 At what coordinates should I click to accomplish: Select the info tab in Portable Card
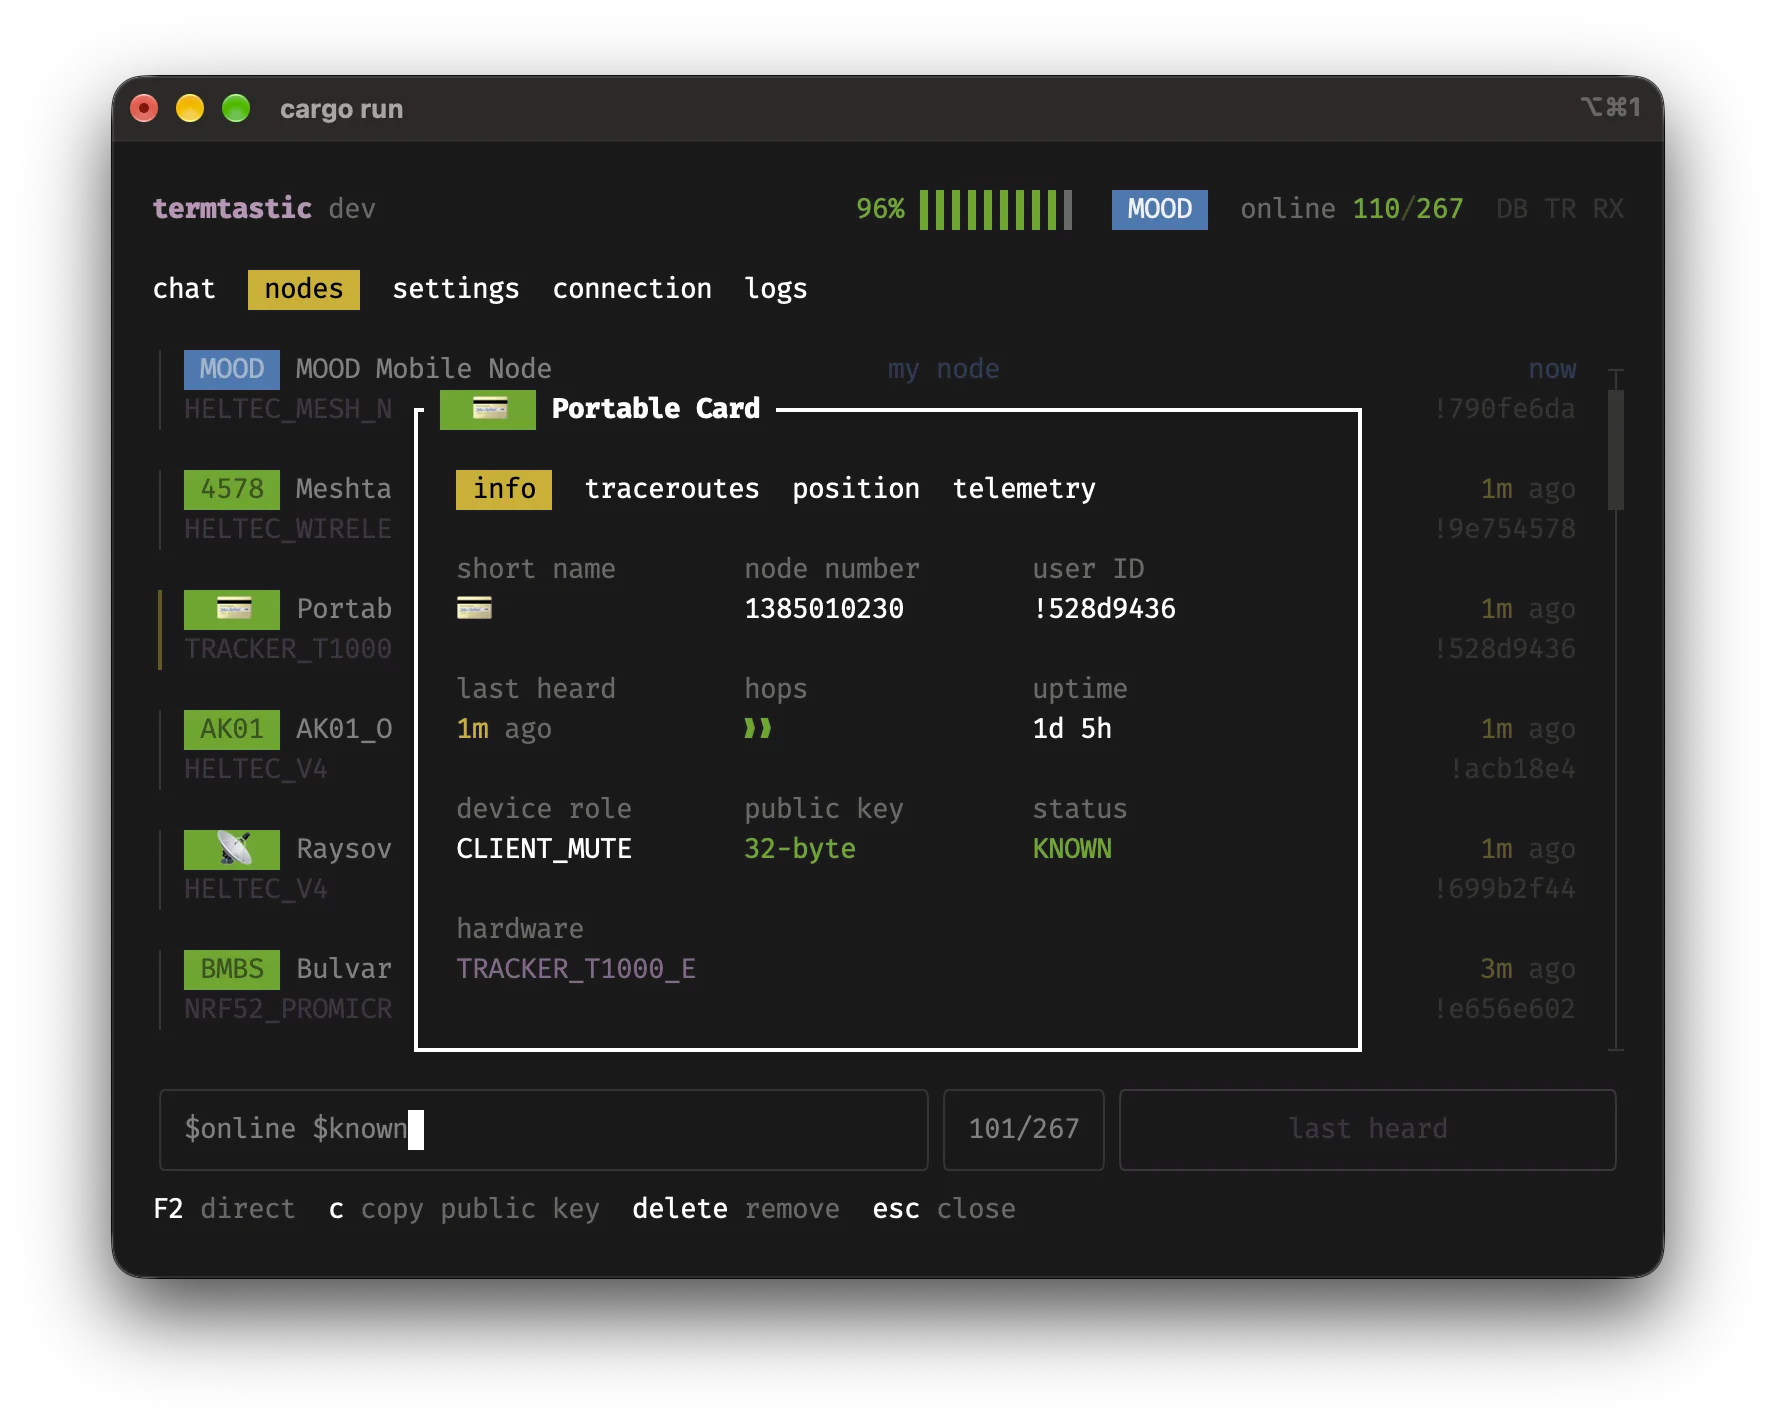point(504,489)
